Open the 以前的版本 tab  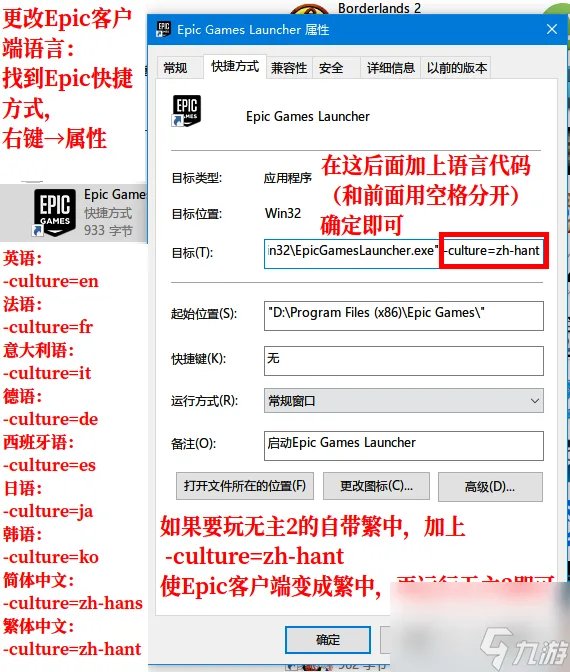click(456, 68)
